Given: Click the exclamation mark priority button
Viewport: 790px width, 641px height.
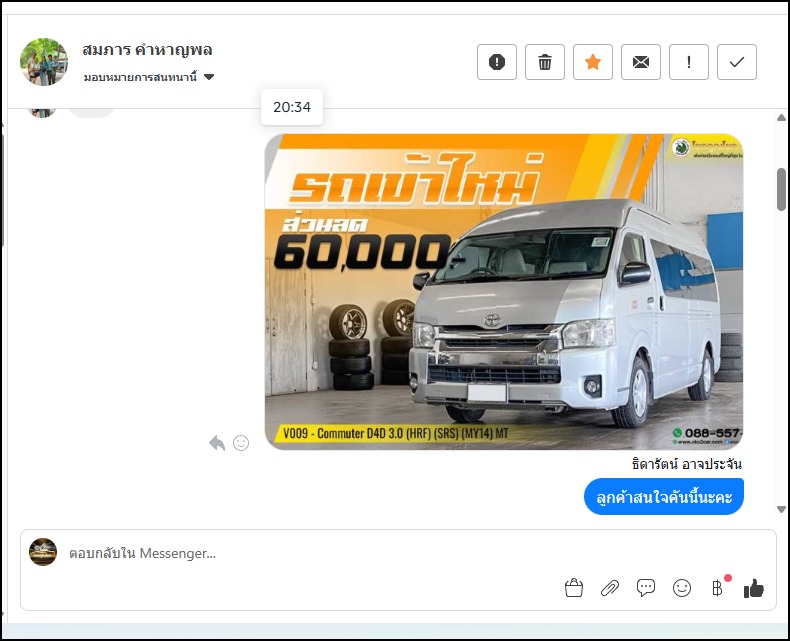Looking at the screenshot, I should point(689,62).
